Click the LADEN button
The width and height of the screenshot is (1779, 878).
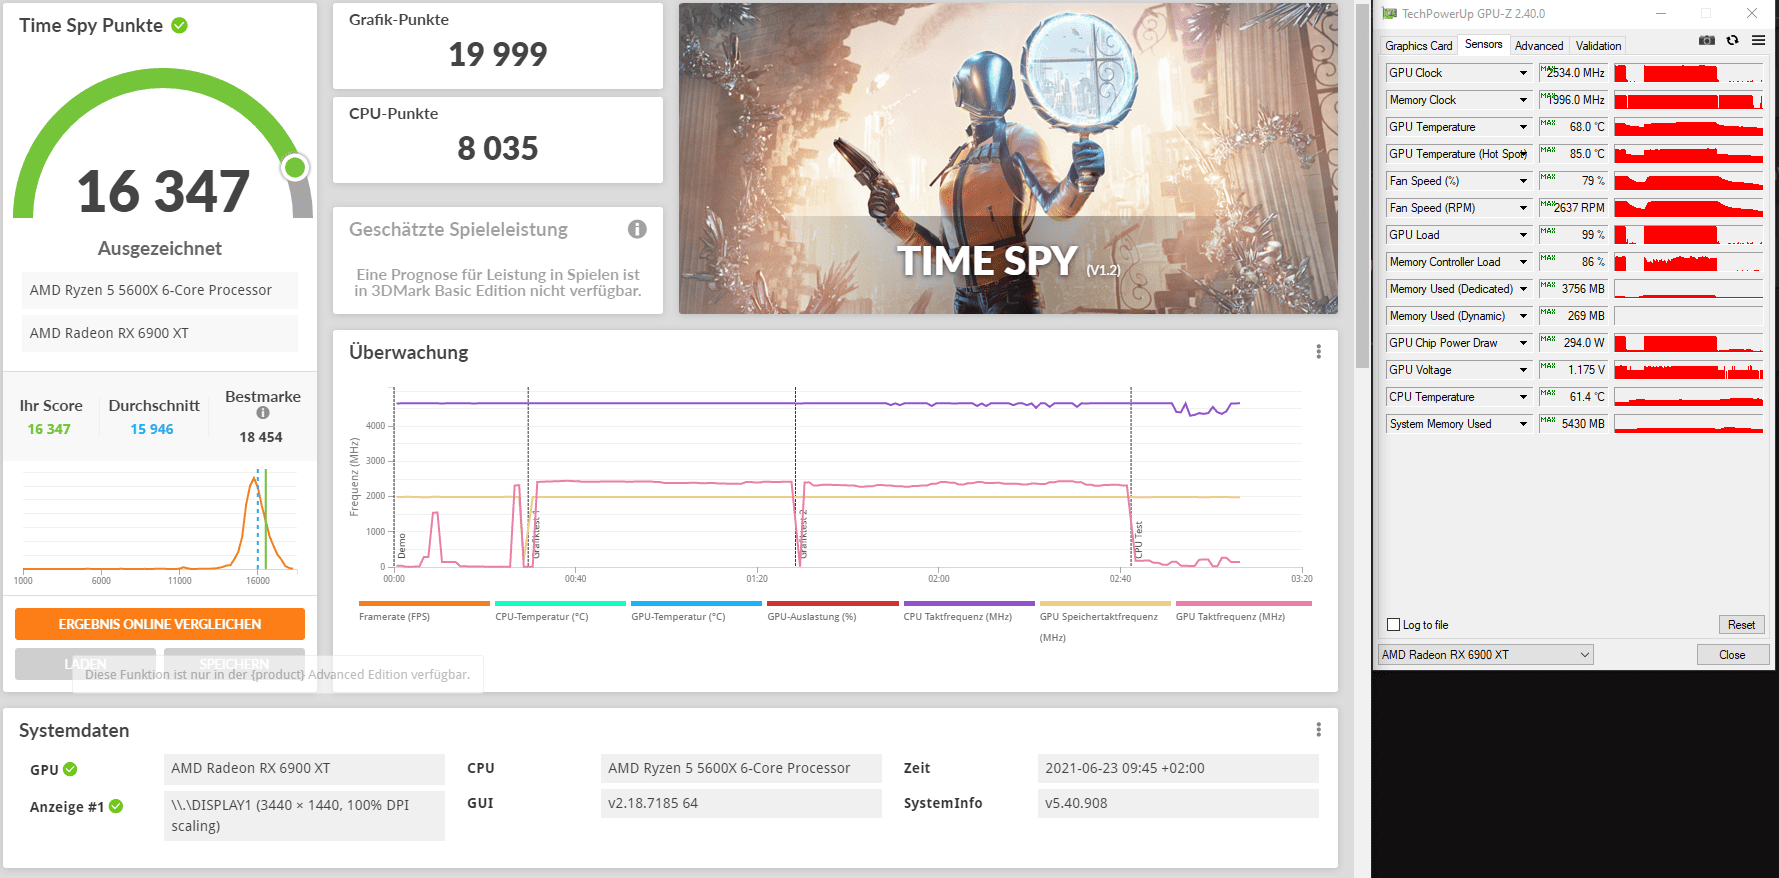[x=85, y=664]
